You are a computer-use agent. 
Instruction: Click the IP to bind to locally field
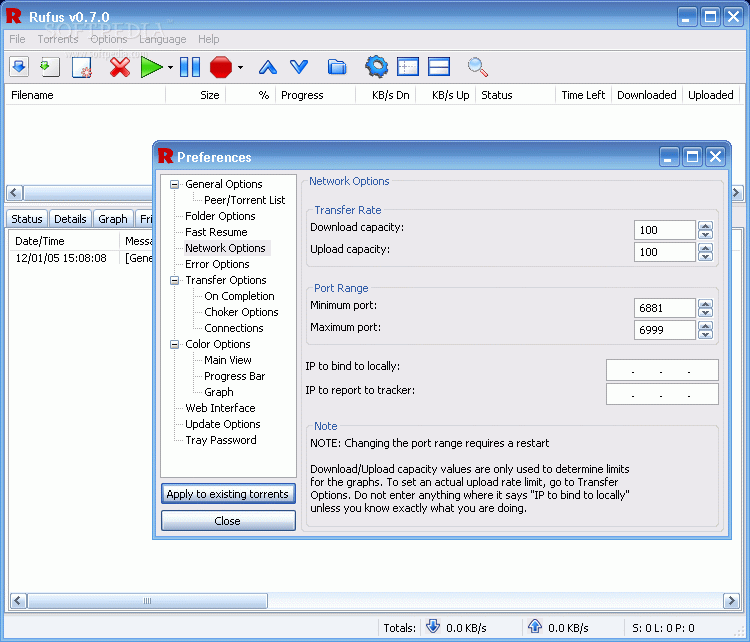pyautogui.click(x=662, y=370)
